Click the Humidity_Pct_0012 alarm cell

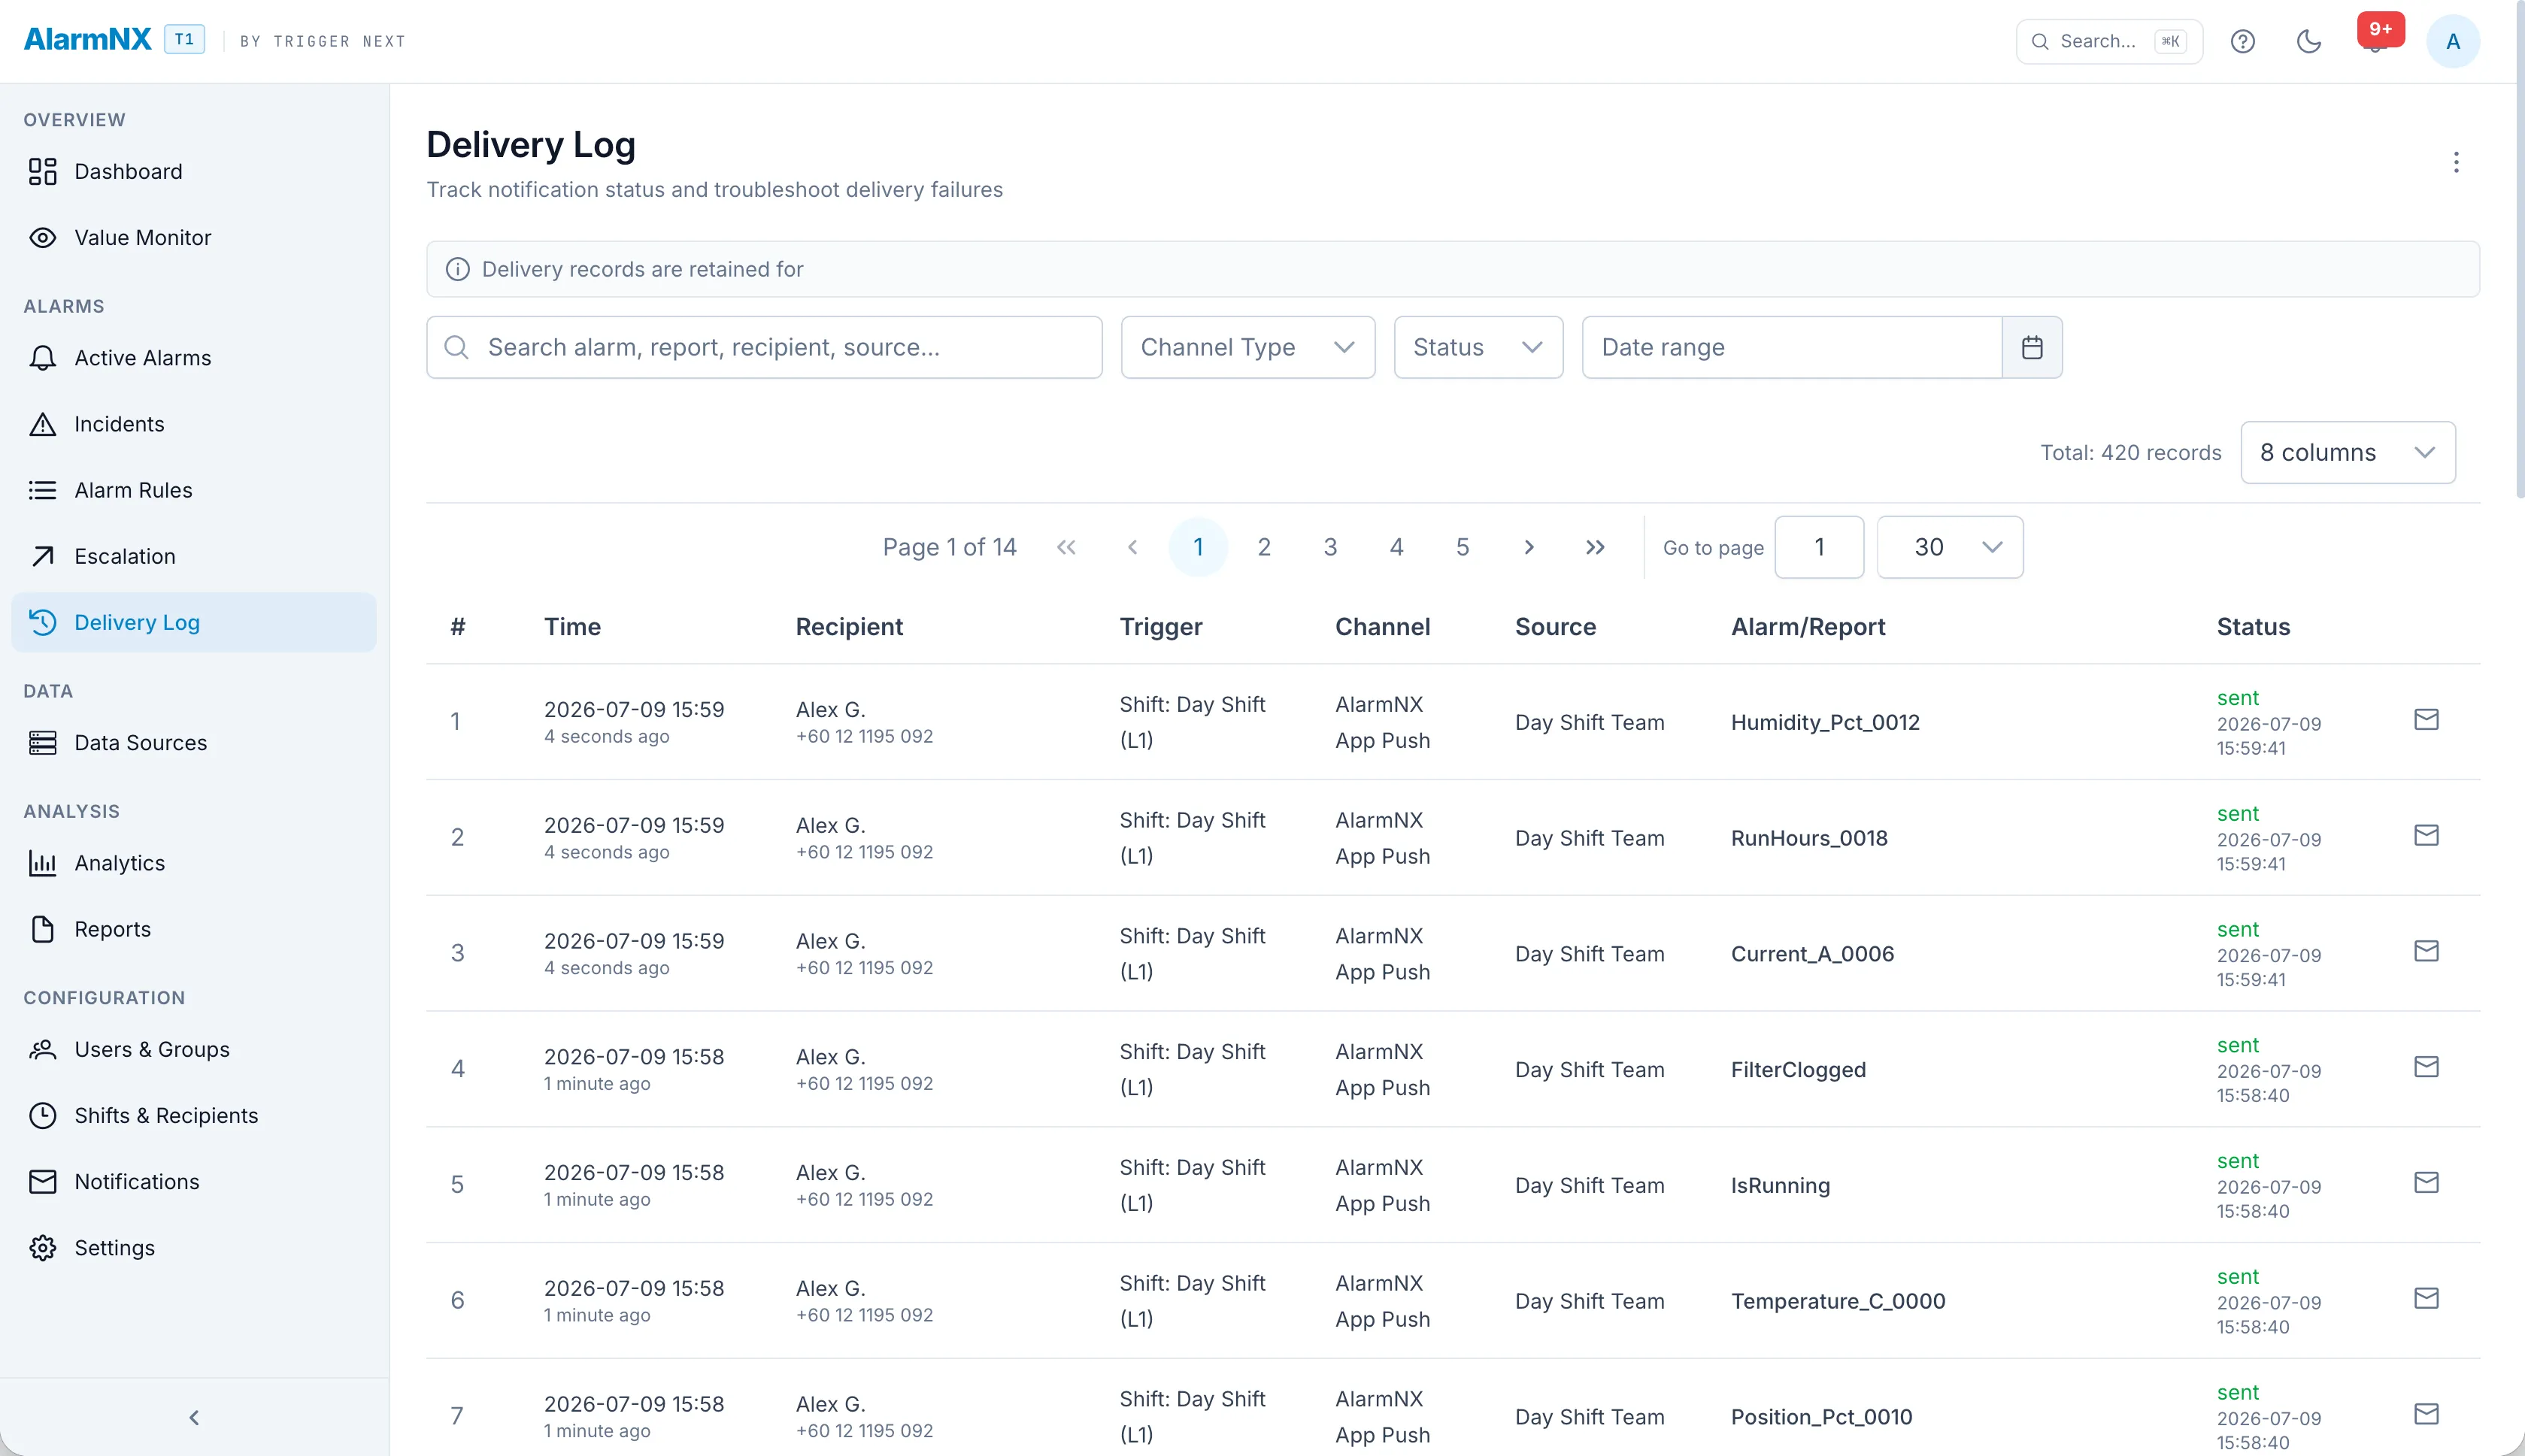[x=1825, y=722]
